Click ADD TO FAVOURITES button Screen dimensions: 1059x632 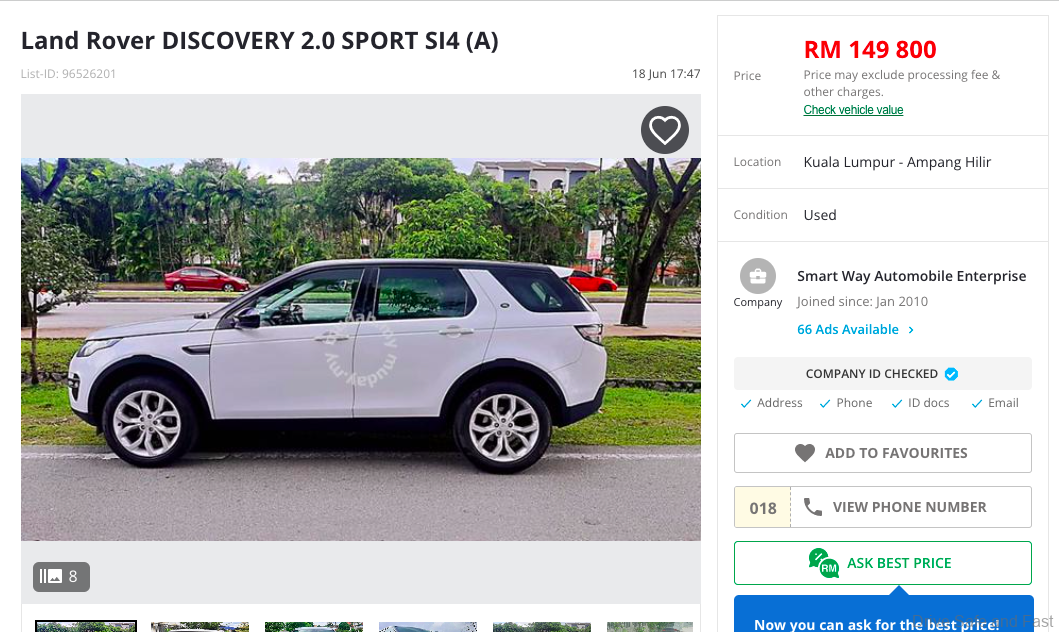tap(883, 453)
